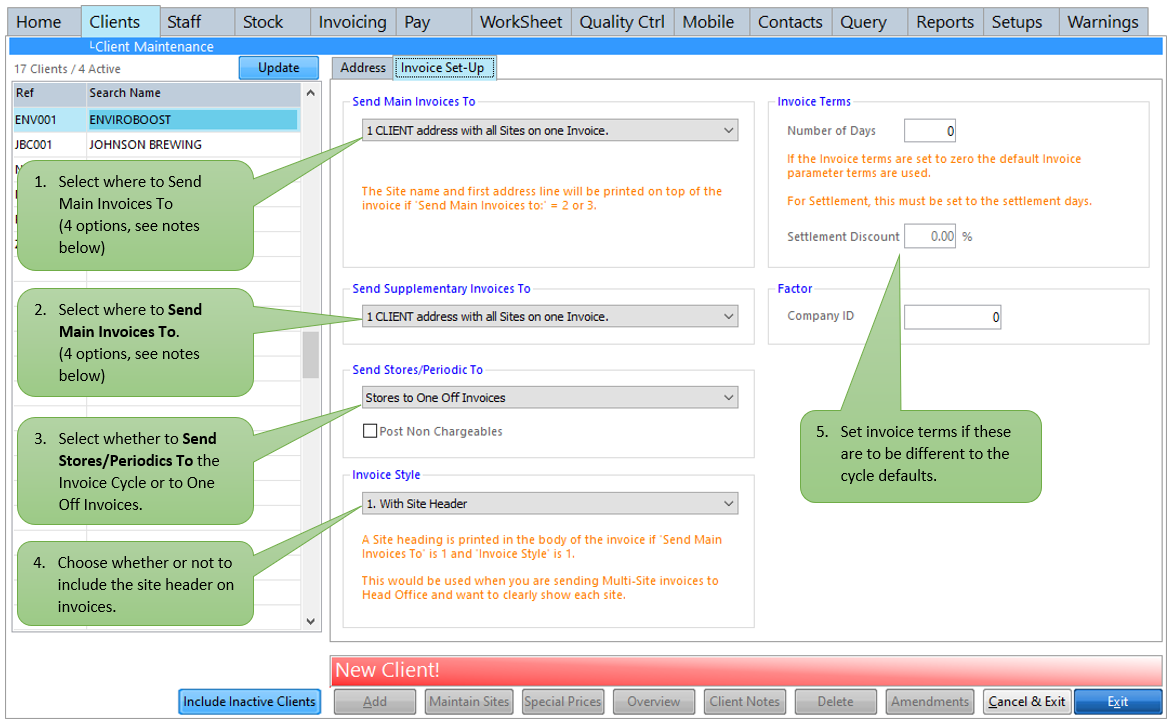Toggle Include Inactive Clients

click(248, 701)
